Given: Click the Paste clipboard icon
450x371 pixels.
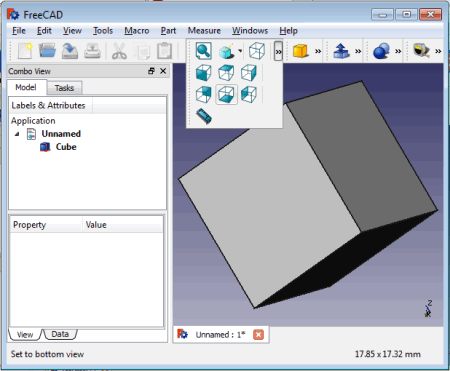Looking at the screenshot, I should point(164,51).
